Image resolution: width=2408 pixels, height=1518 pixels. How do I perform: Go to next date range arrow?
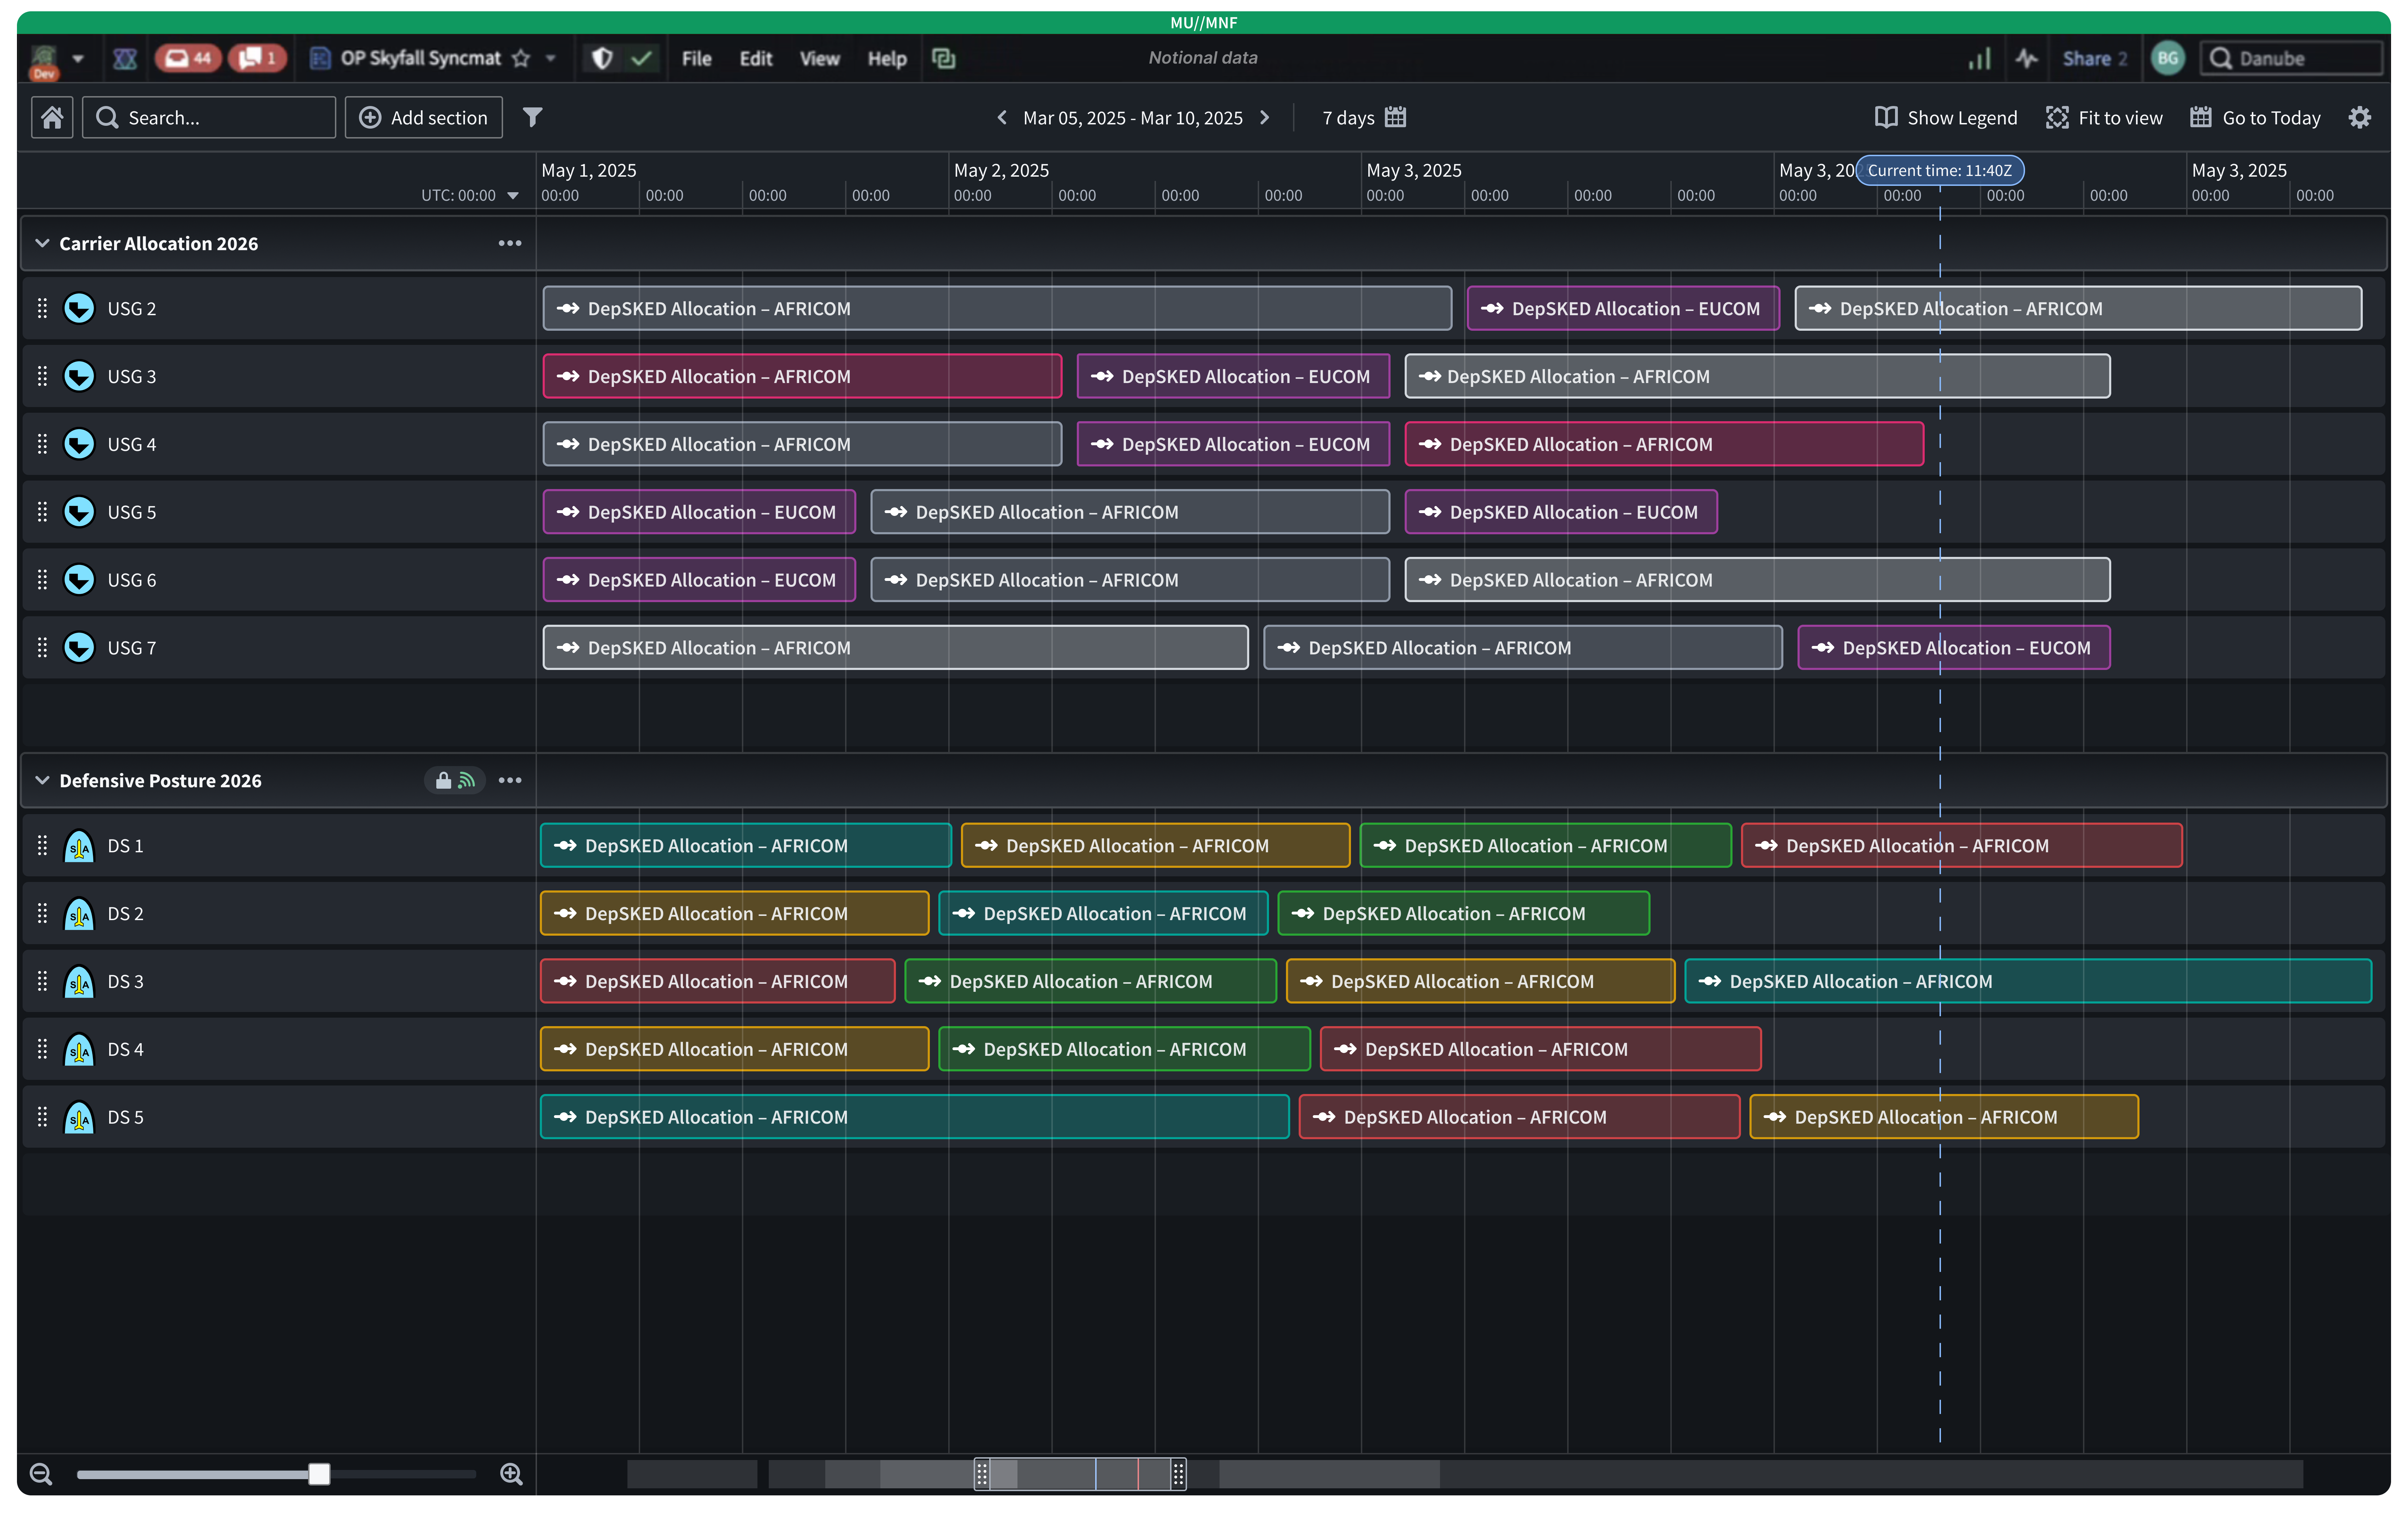point(1265,118)
